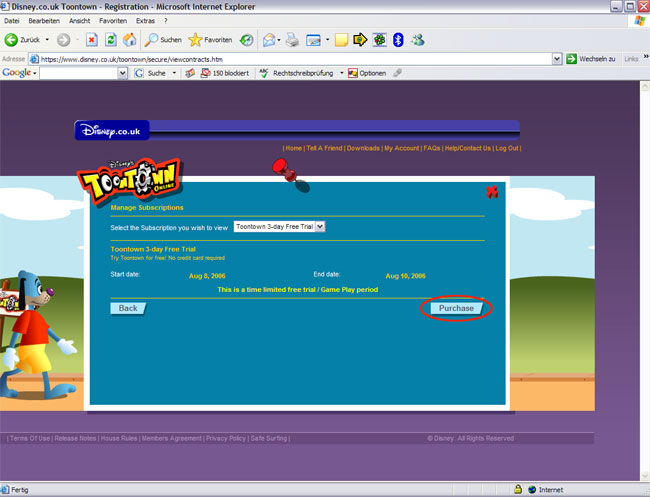Click the Purchase button

click(456, 308)
